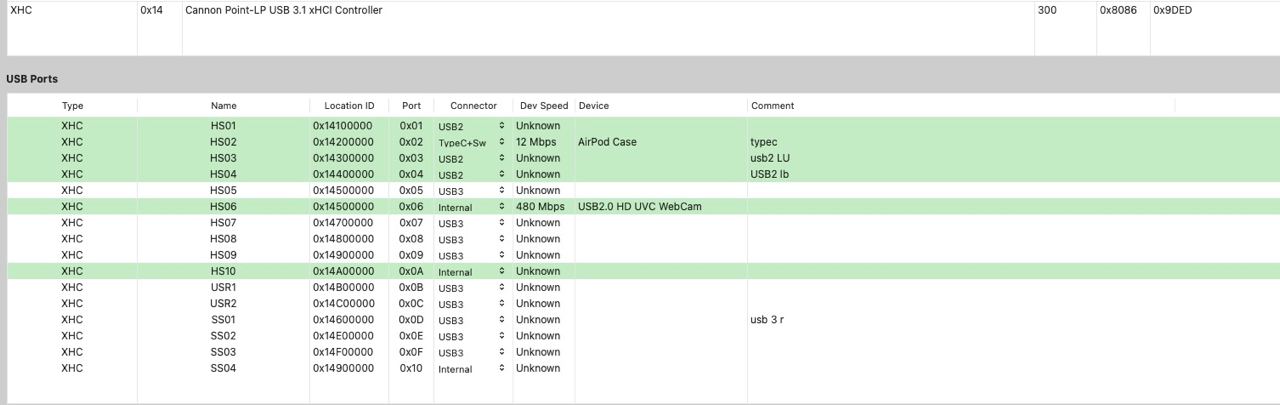
Task: Expand the connector selector in HS10 row
Action: coord(472,272)
